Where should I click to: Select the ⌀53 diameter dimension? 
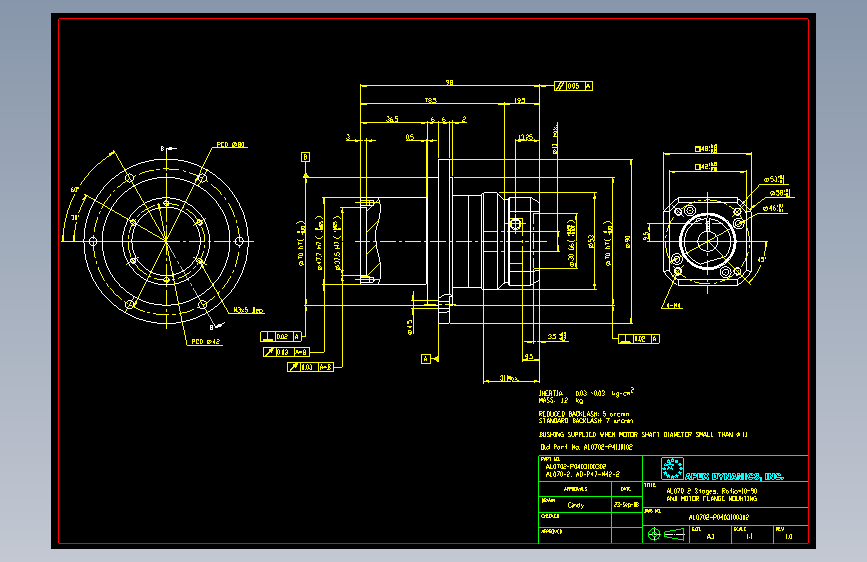coord(591,242)
